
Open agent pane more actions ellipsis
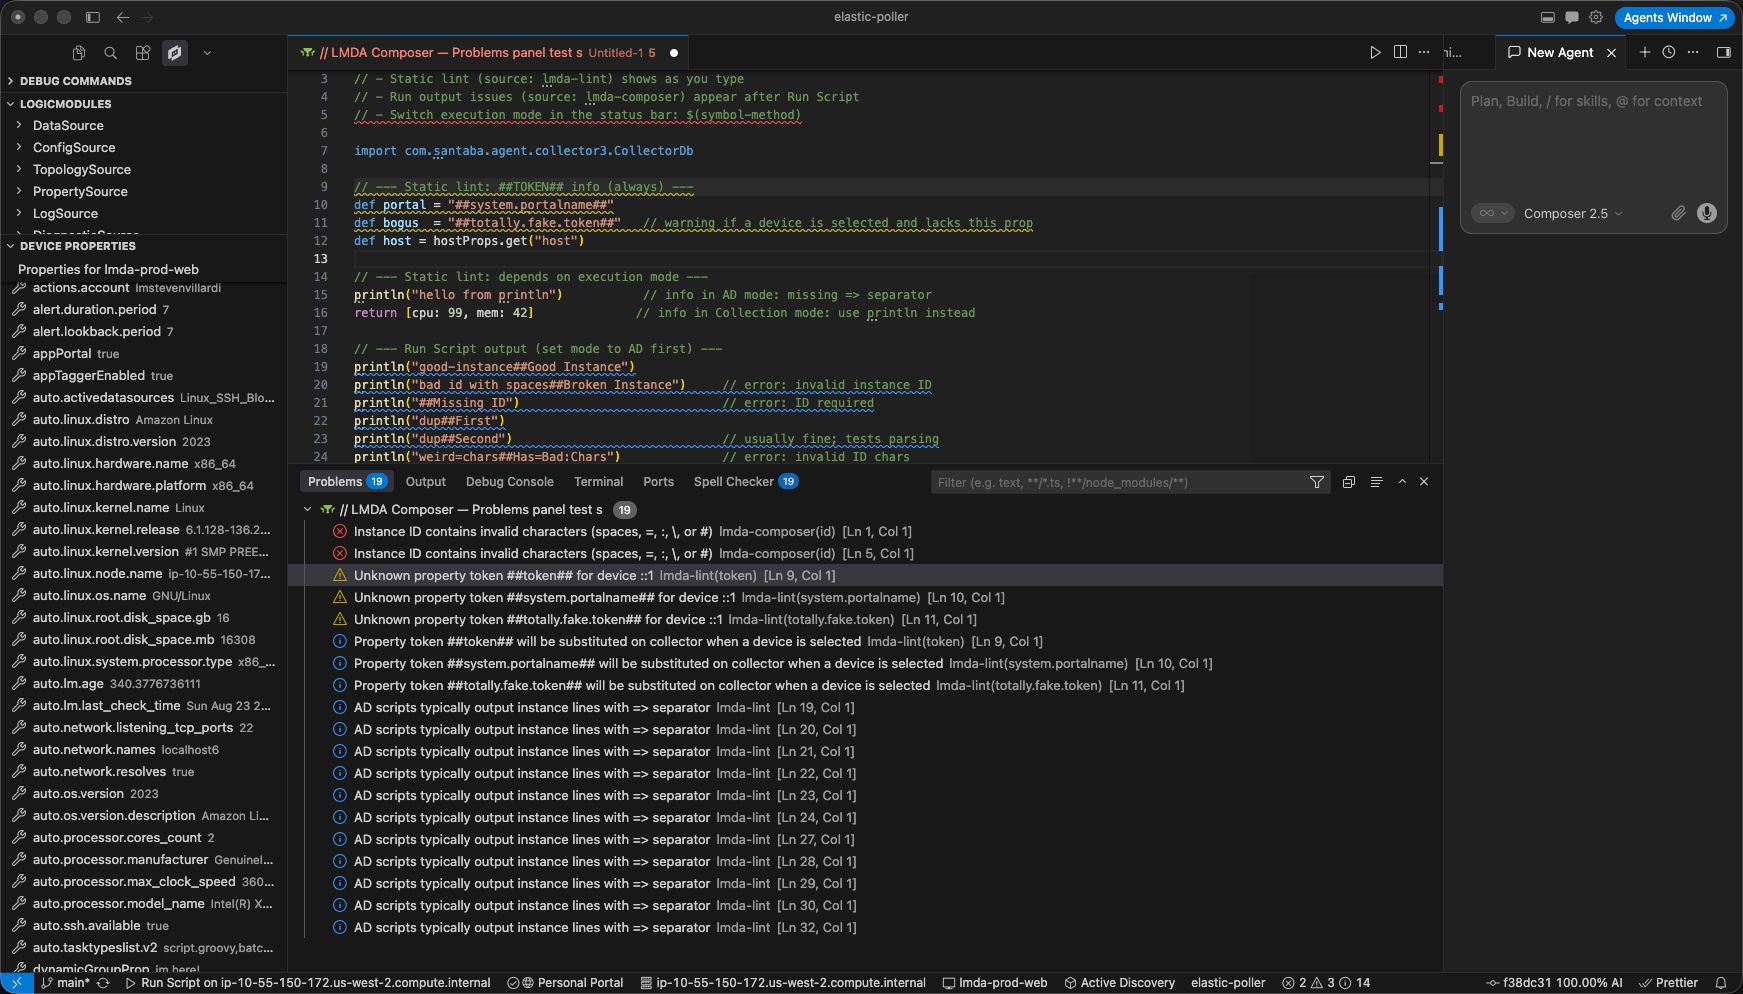1693,52
